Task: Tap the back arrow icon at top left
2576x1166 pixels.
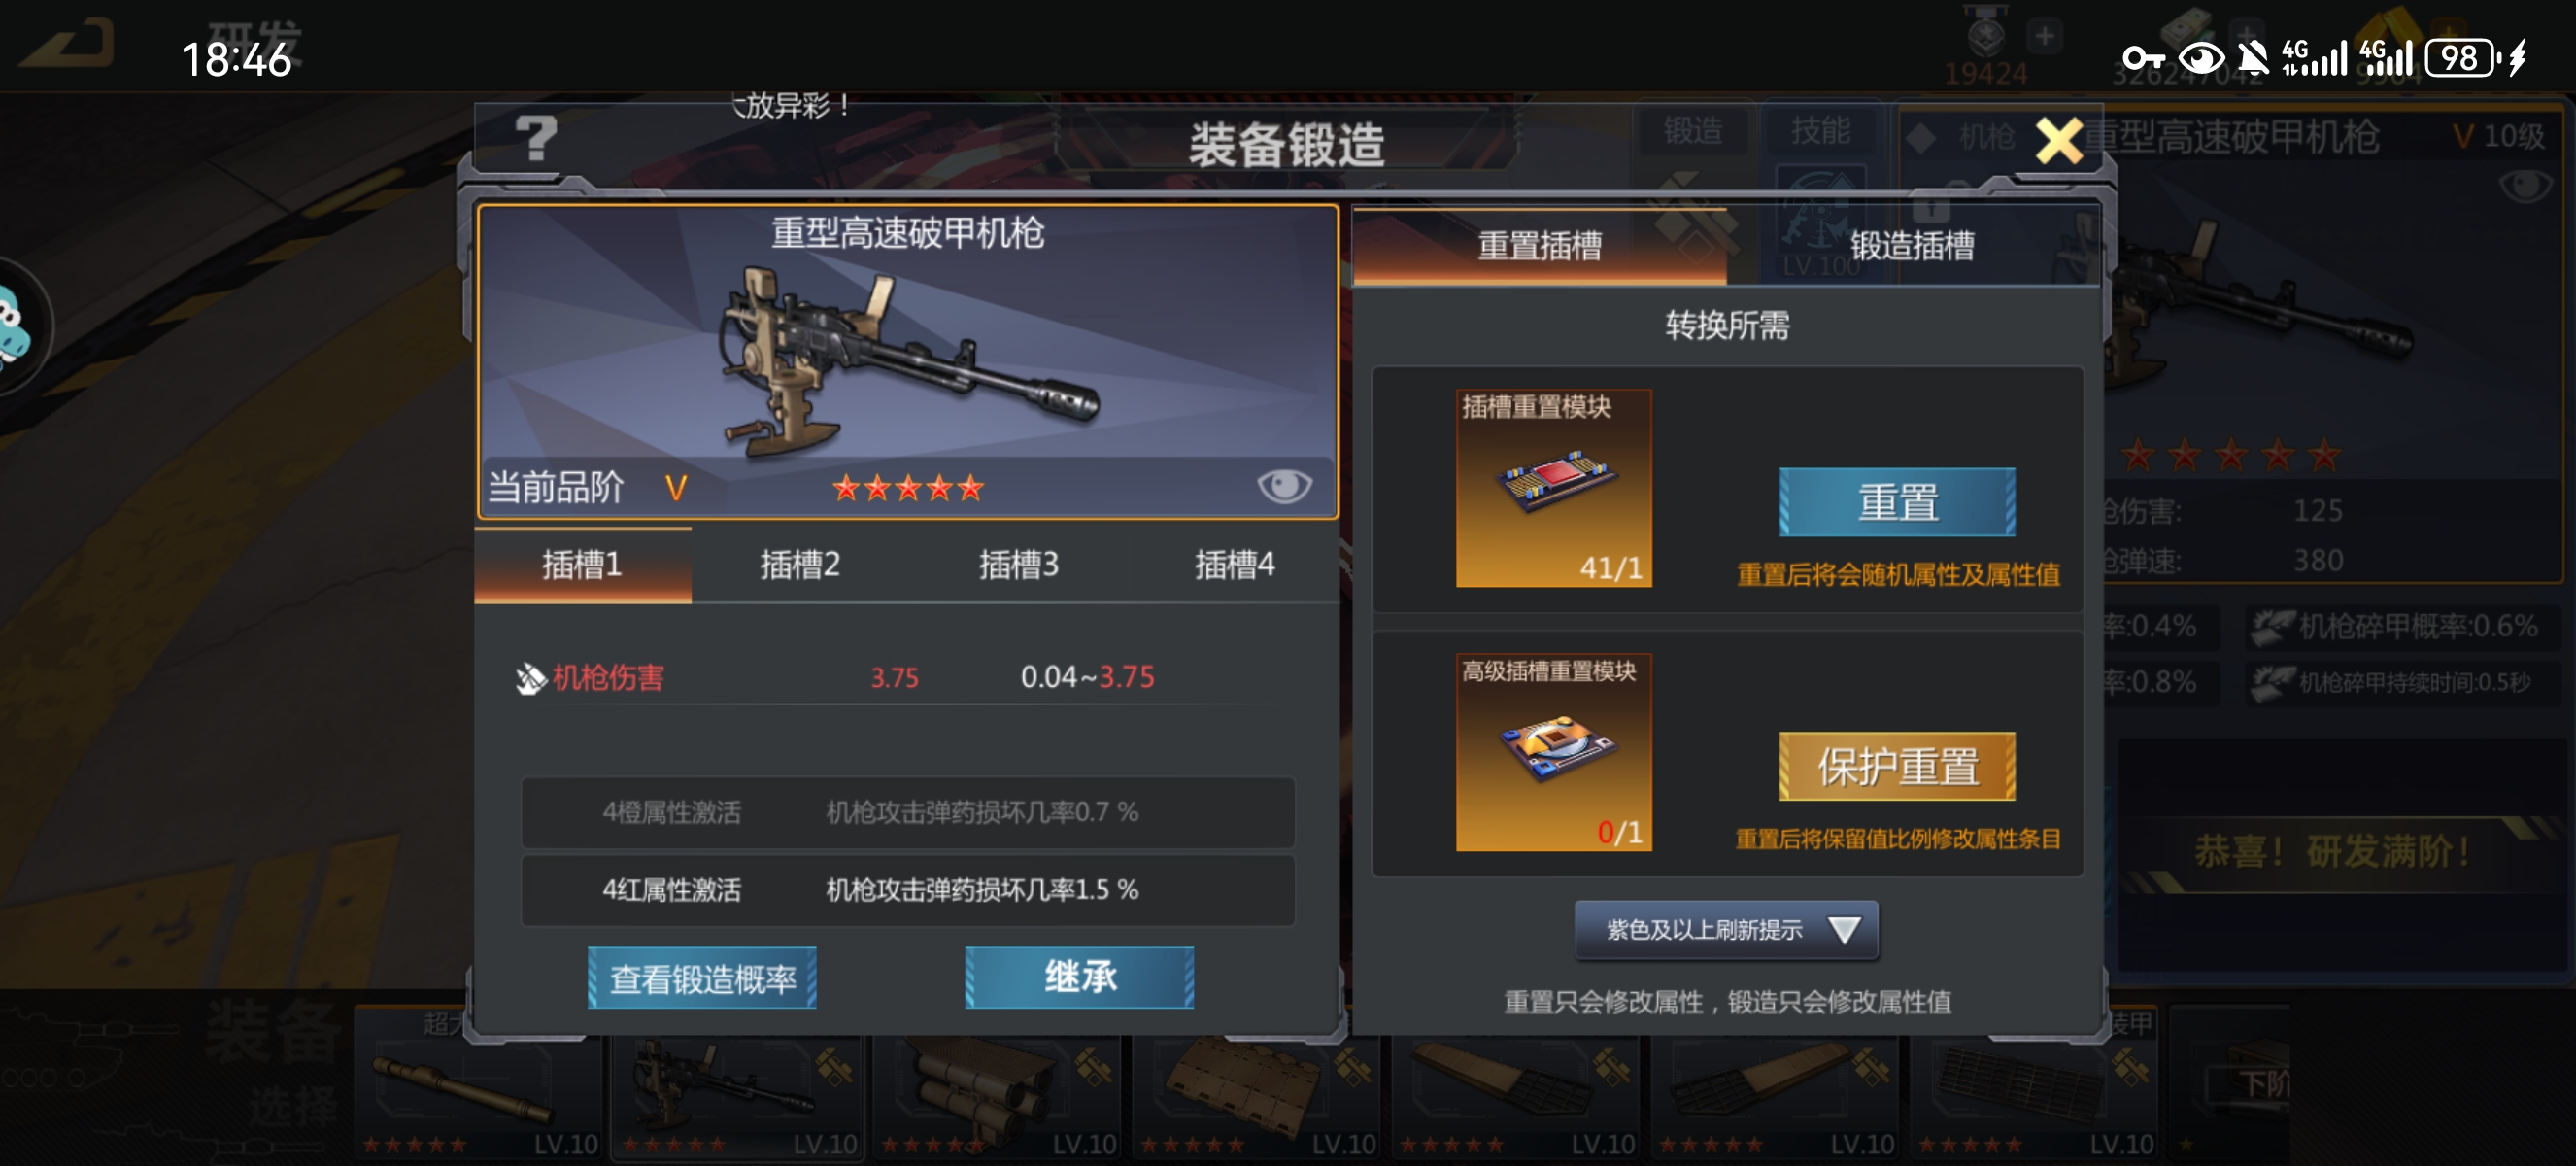Action: 67,44
